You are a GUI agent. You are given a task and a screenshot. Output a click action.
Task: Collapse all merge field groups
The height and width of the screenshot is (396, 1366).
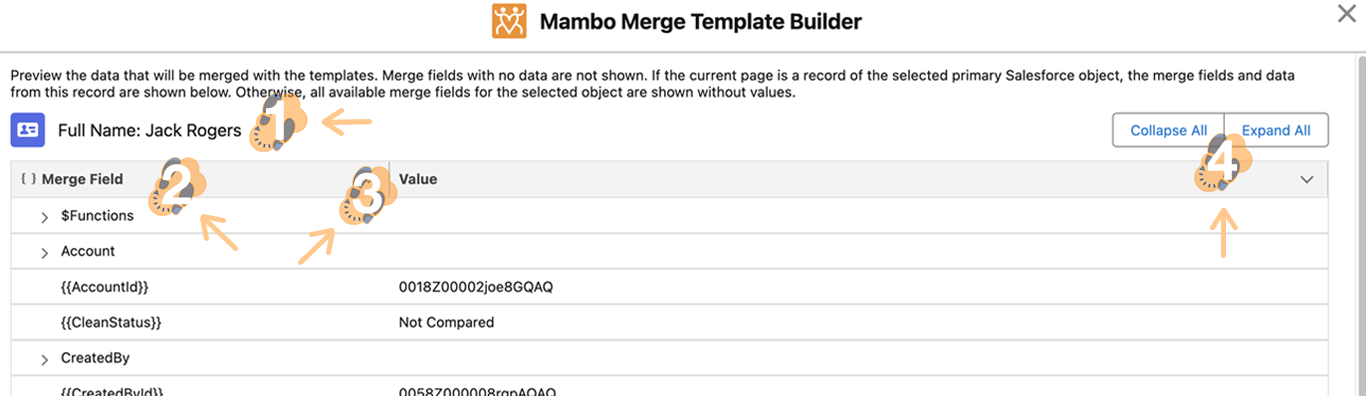1168,130
